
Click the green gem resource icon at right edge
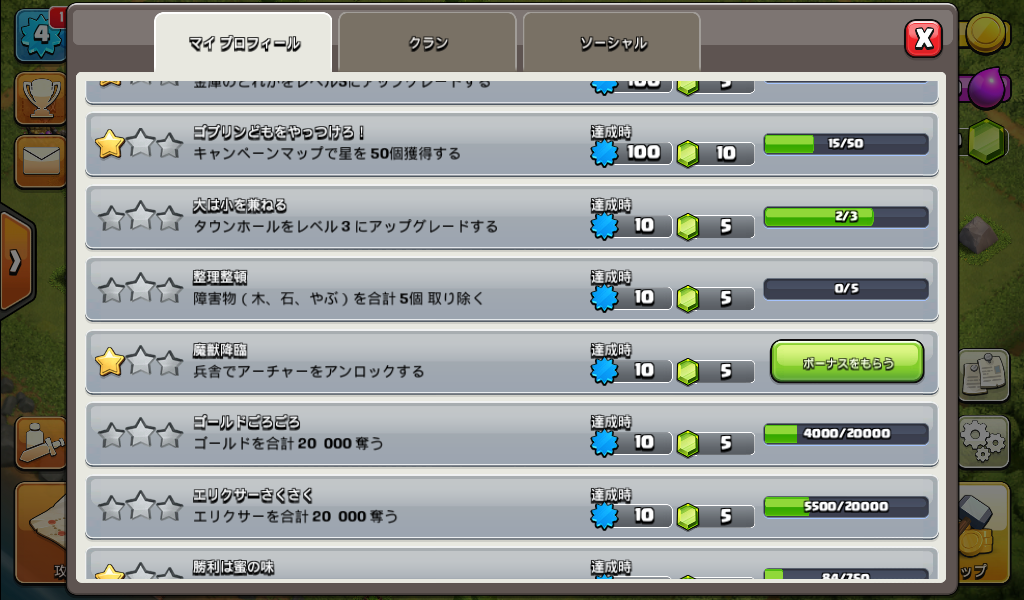[985, 140]
